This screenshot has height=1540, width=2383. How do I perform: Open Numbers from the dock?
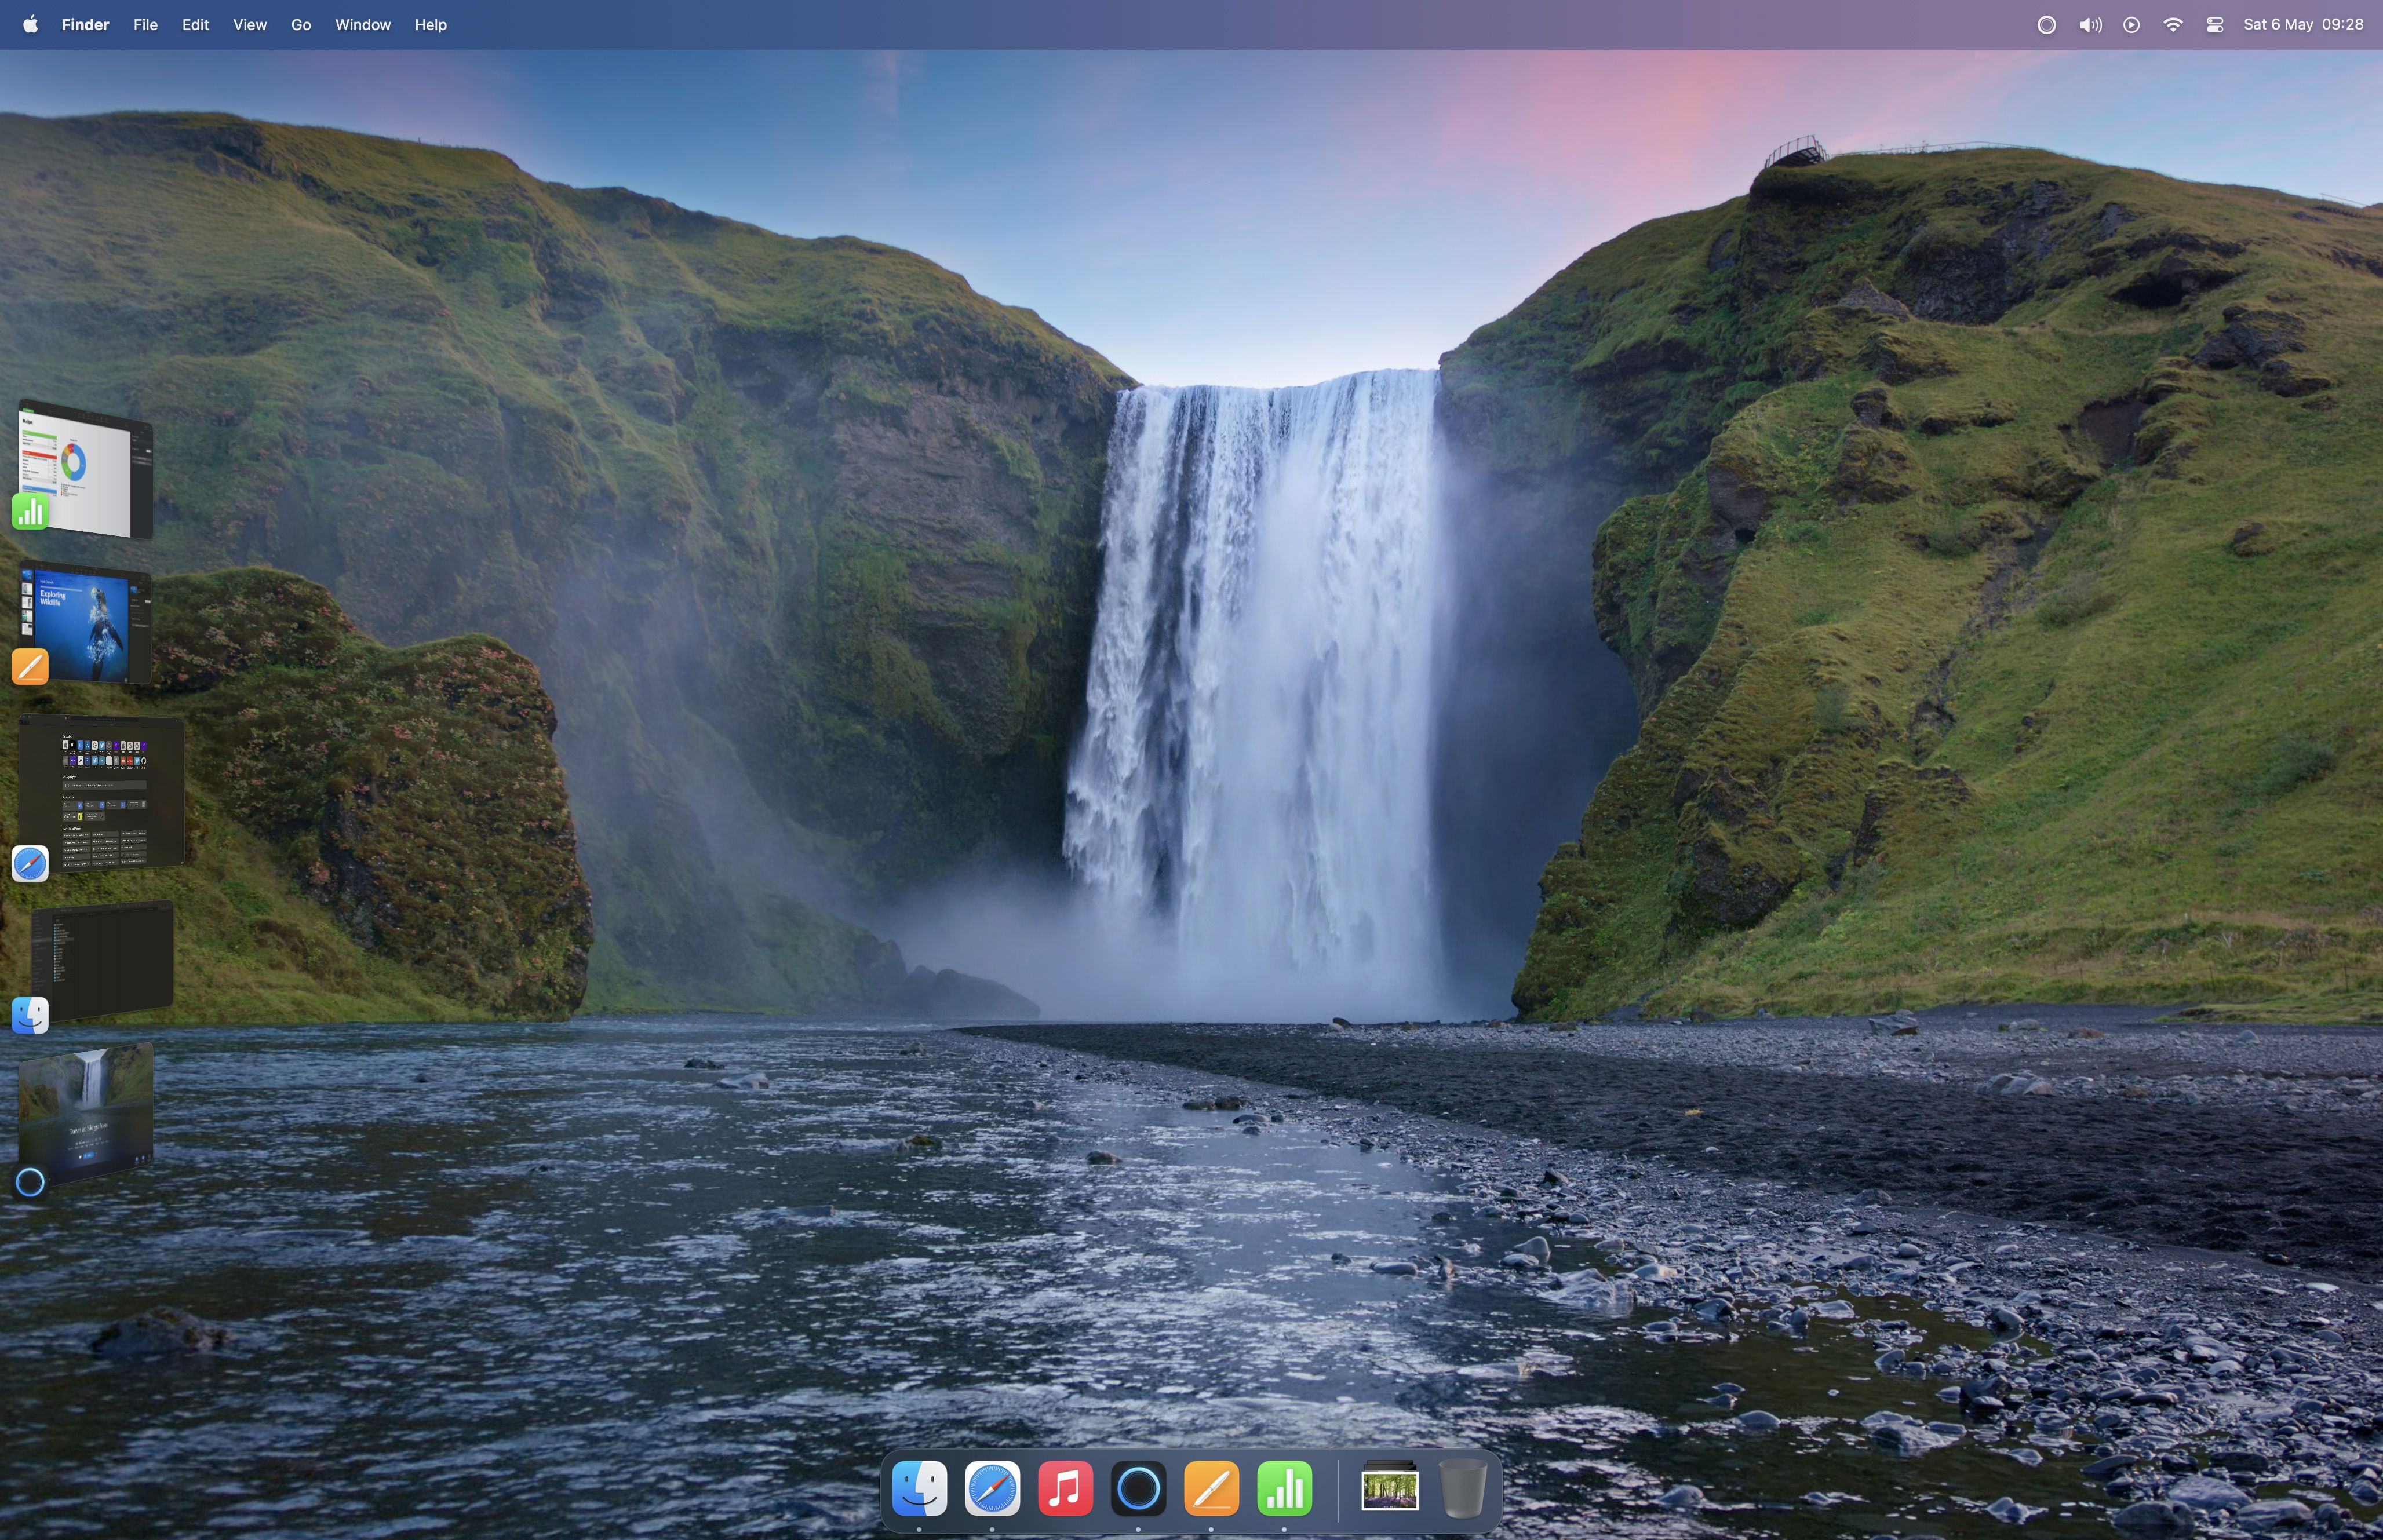1284,1488
